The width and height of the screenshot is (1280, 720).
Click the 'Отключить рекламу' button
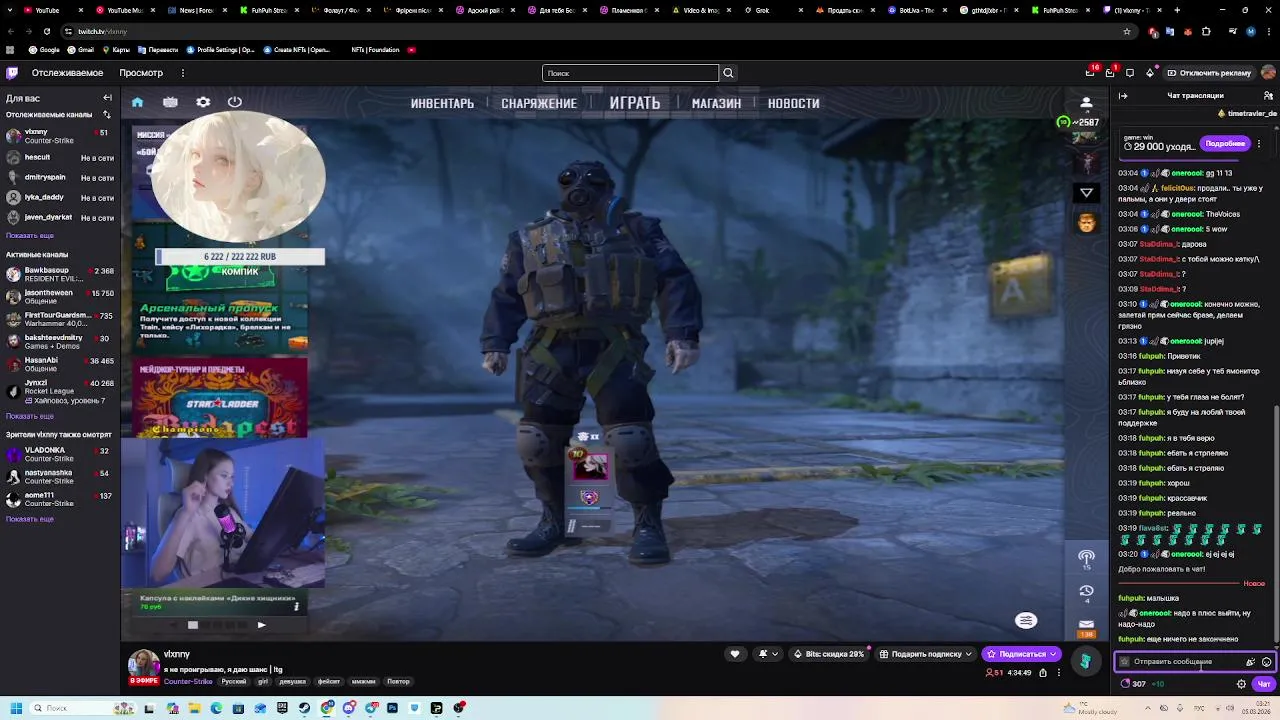click(x=1207, y=73)
